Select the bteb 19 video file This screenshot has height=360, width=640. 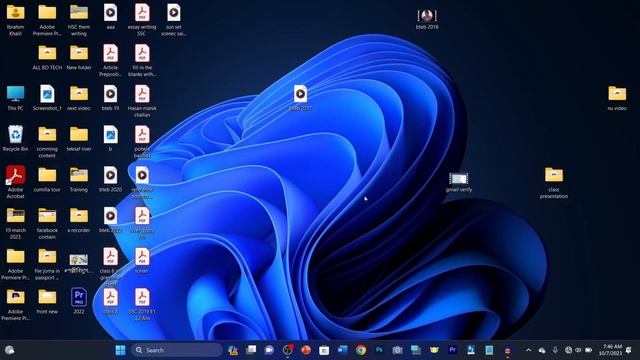pyautogui.click(x=111, y=98)
